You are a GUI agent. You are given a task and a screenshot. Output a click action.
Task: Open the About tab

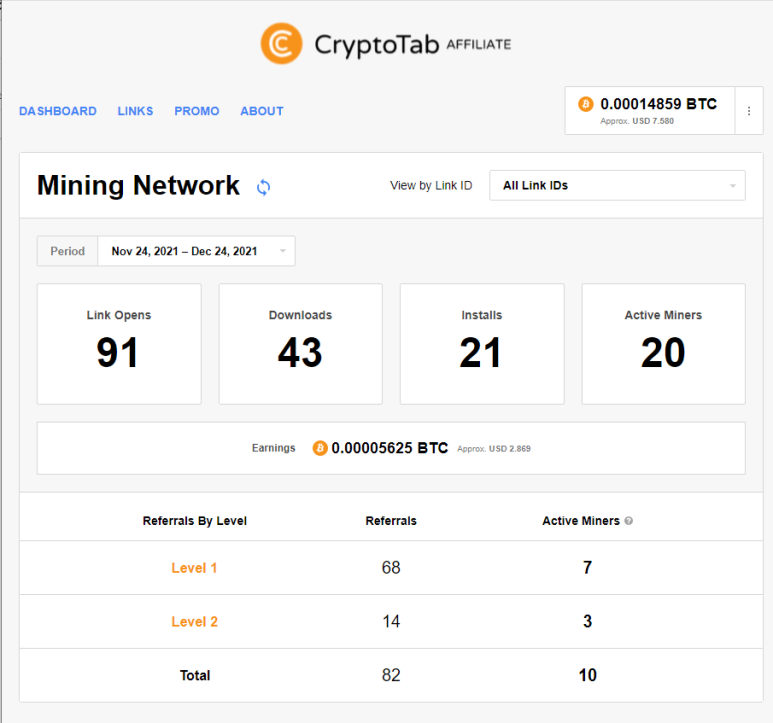(262, 111)
